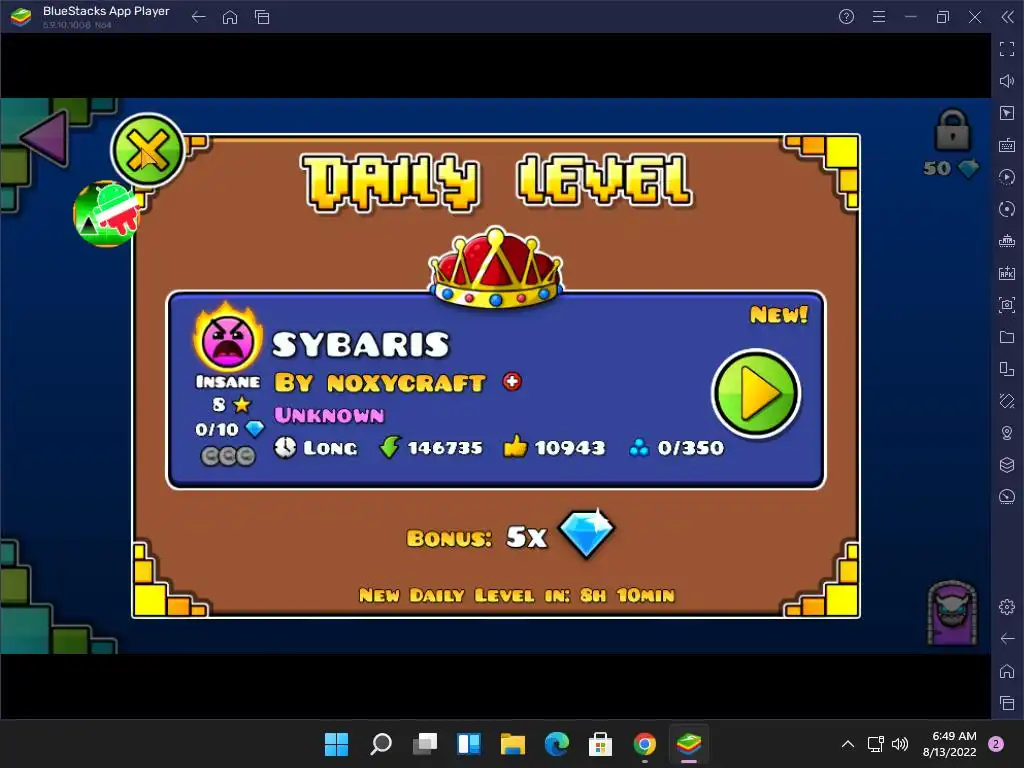Screen dimensions: 1024x768
Task: Launch Google Chrome from taskbar
Action: tap(645, 744)
